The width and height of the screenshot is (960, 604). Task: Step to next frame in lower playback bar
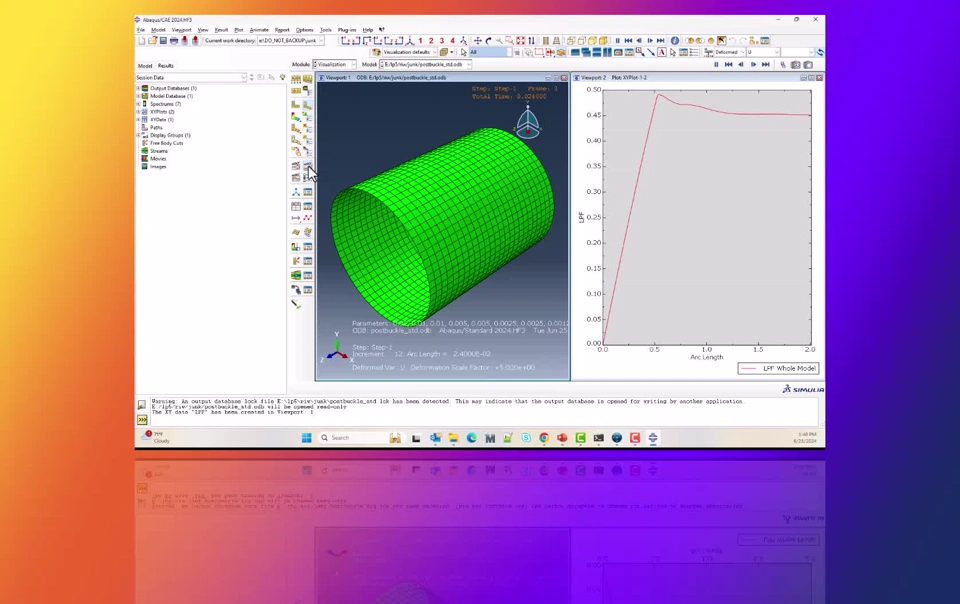click(x=753, y=64)
